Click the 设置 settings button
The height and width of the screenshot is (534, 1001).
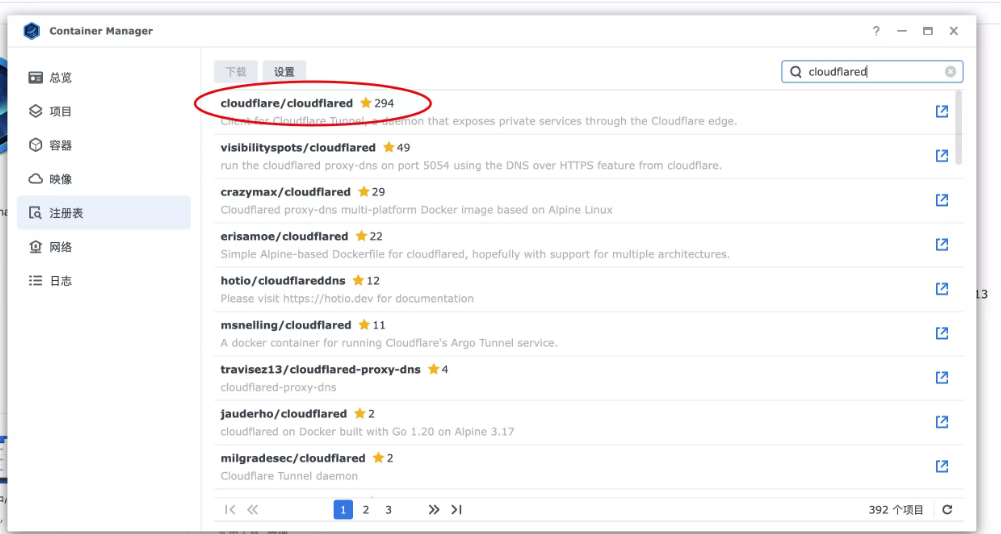point(284,72)
